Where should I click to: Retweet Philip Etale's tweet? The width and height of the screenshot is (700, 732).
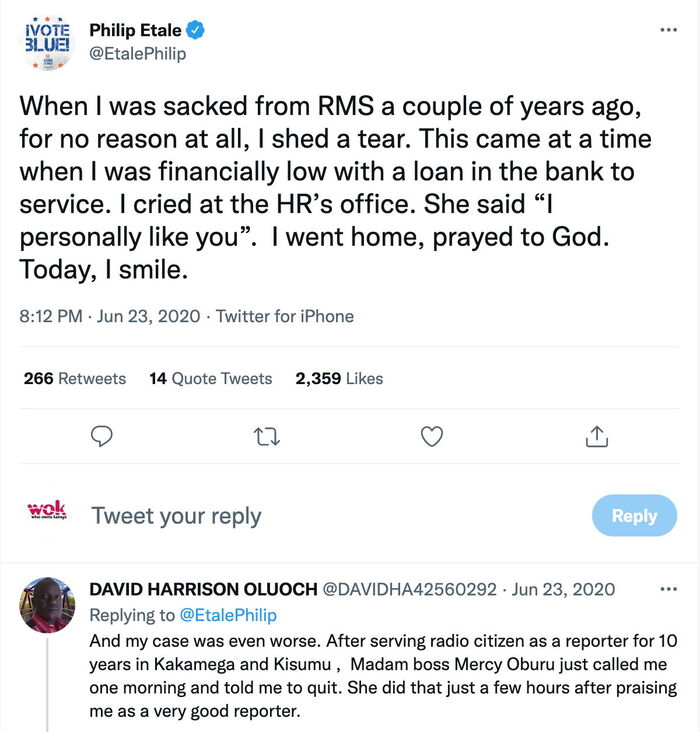point(266,436)
